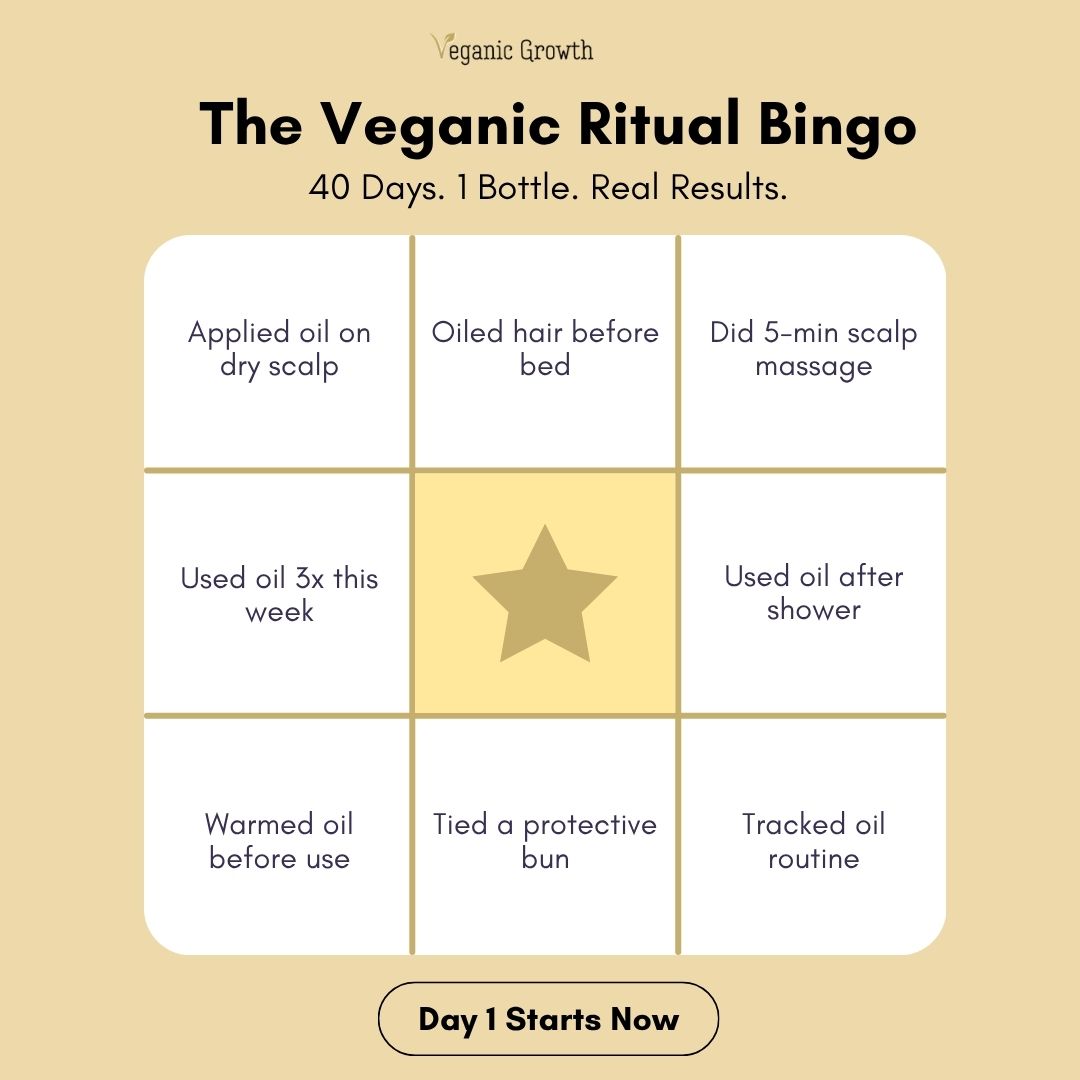Mark the Applied oil on dry scalp square
The image size is (1080, 1080).
tap(279, 350)
